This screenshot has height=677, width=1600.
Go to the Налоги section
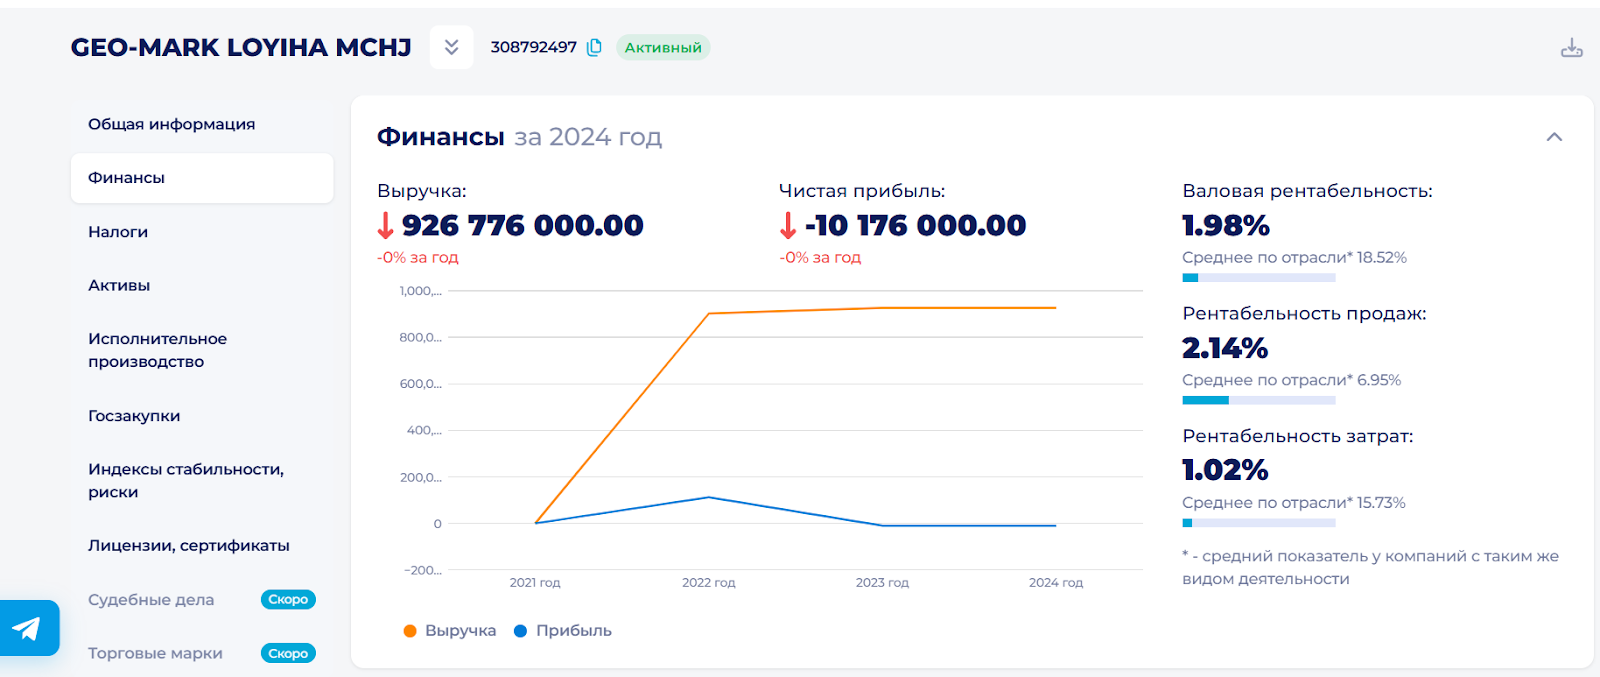click(x=118, y=232)
